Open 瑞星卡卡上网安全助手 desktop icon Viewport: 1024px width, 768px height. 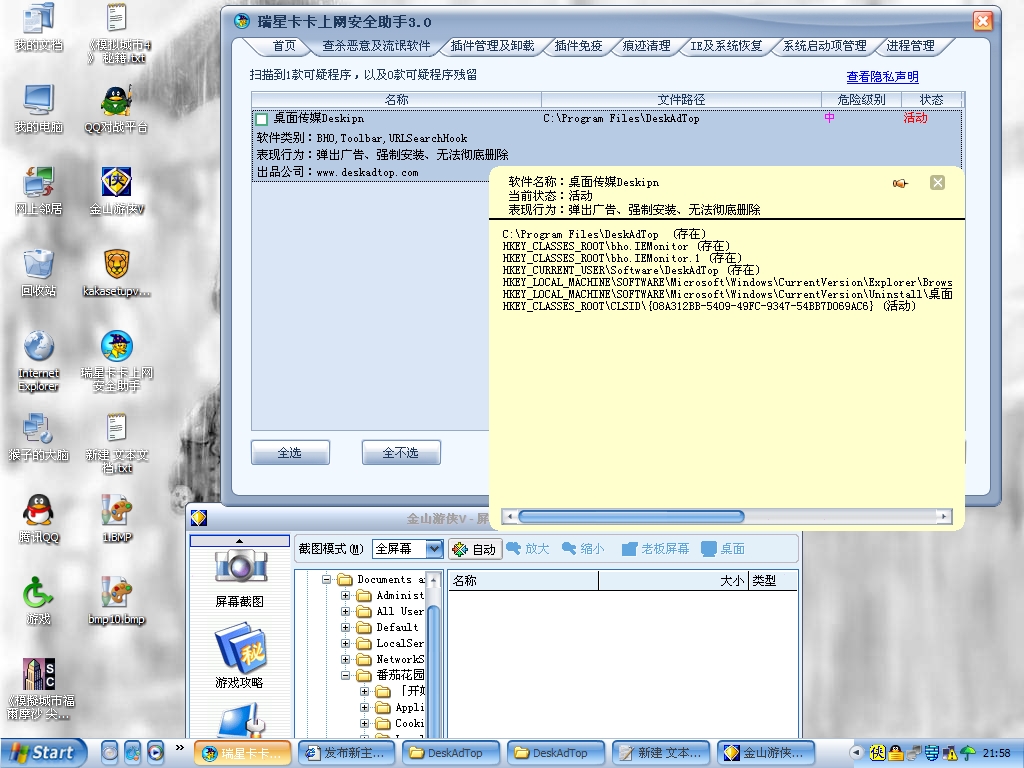(116, 360)
